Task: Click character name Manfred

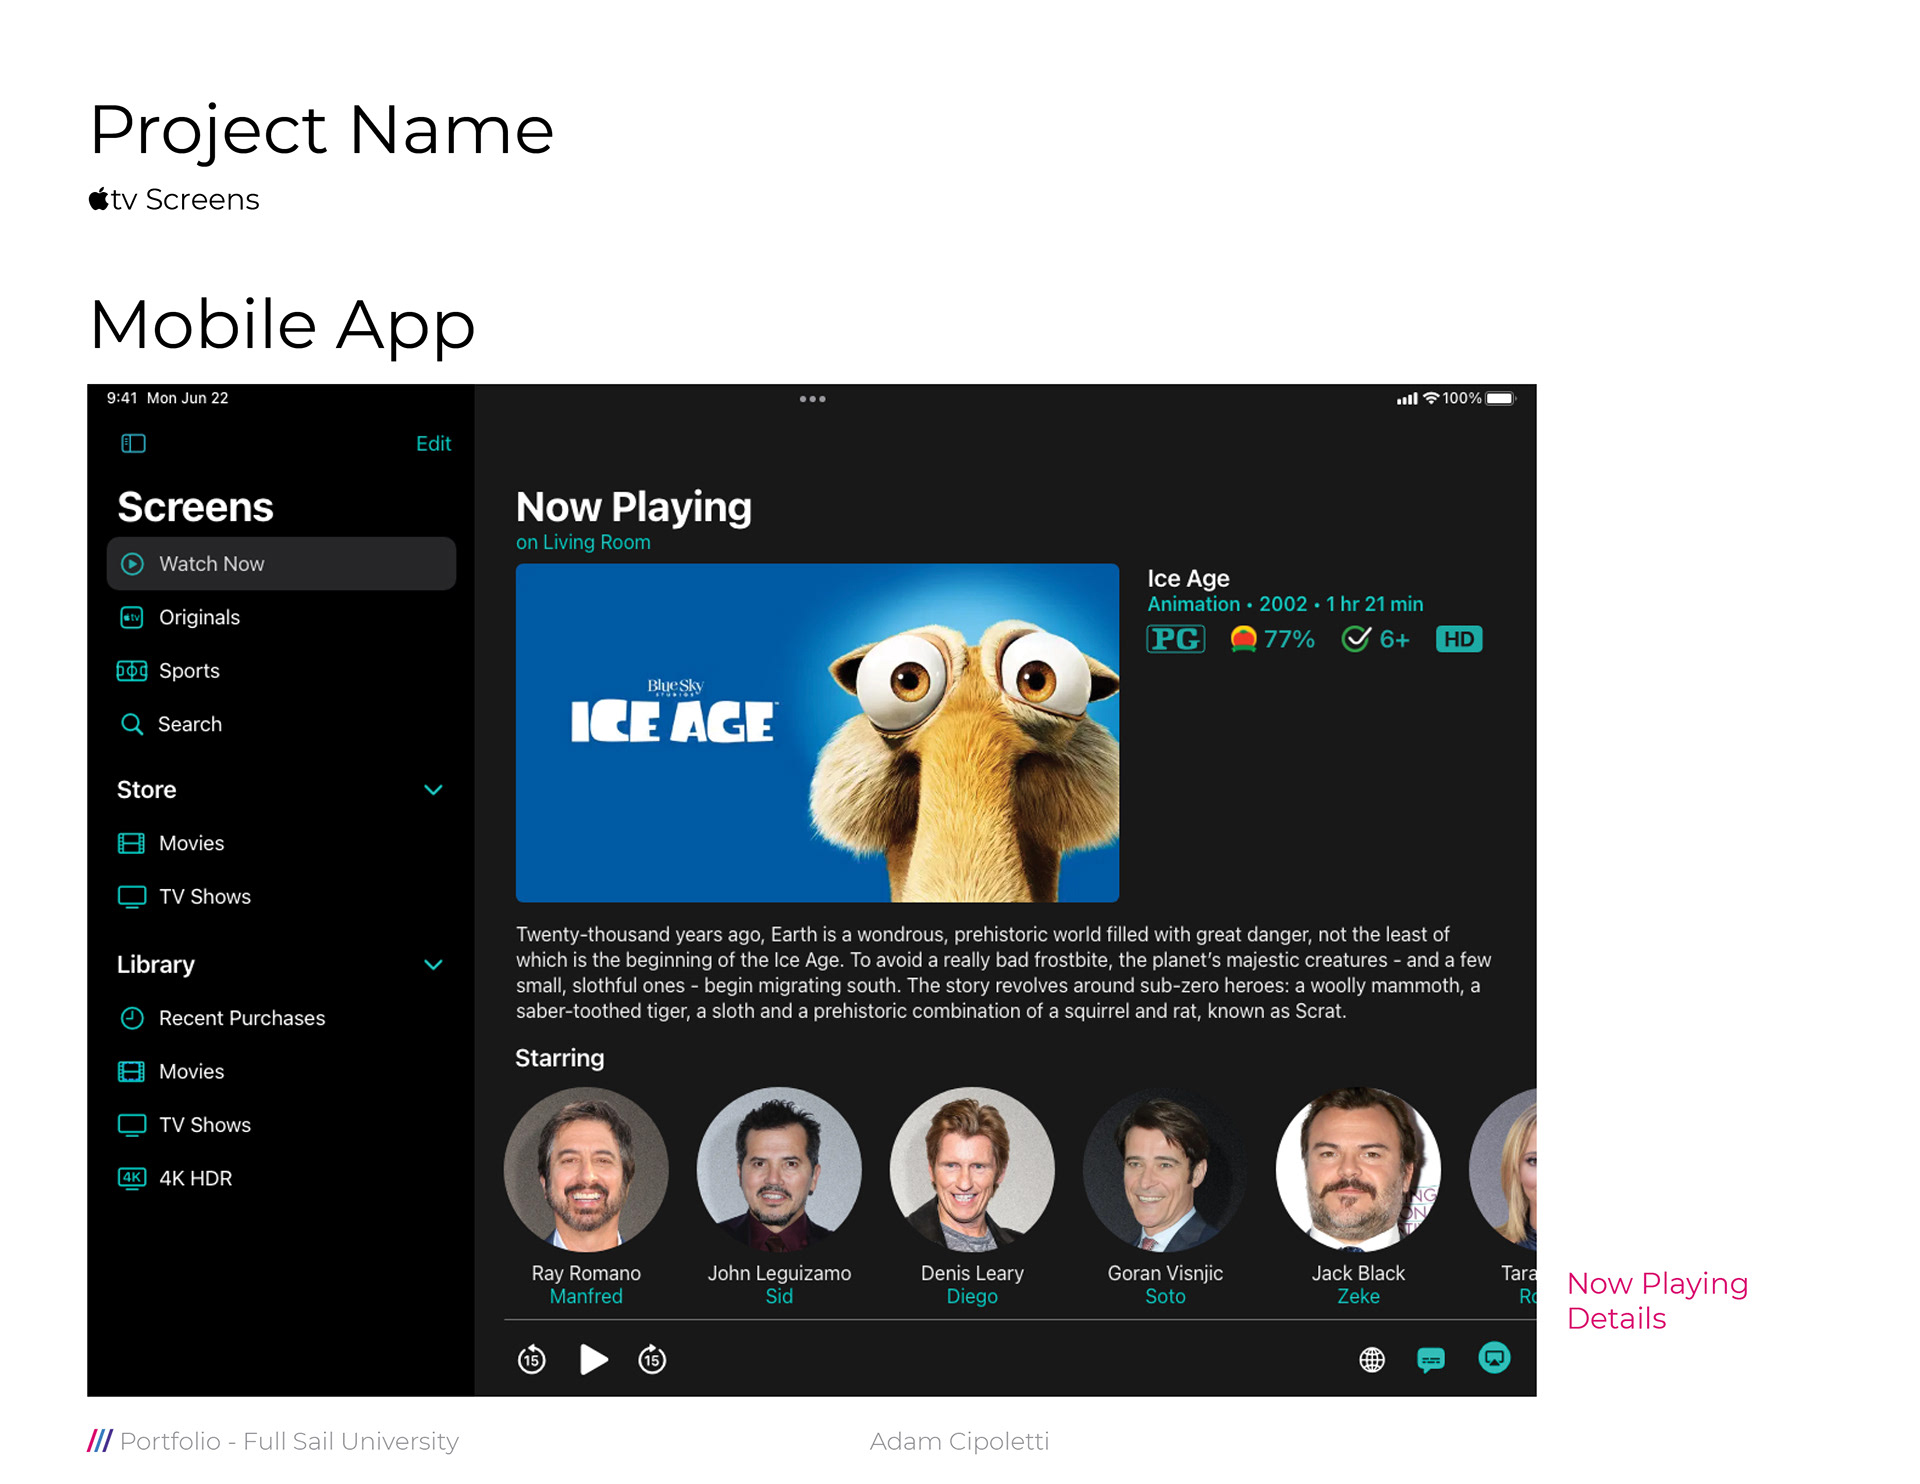Action: [586, 1297]
